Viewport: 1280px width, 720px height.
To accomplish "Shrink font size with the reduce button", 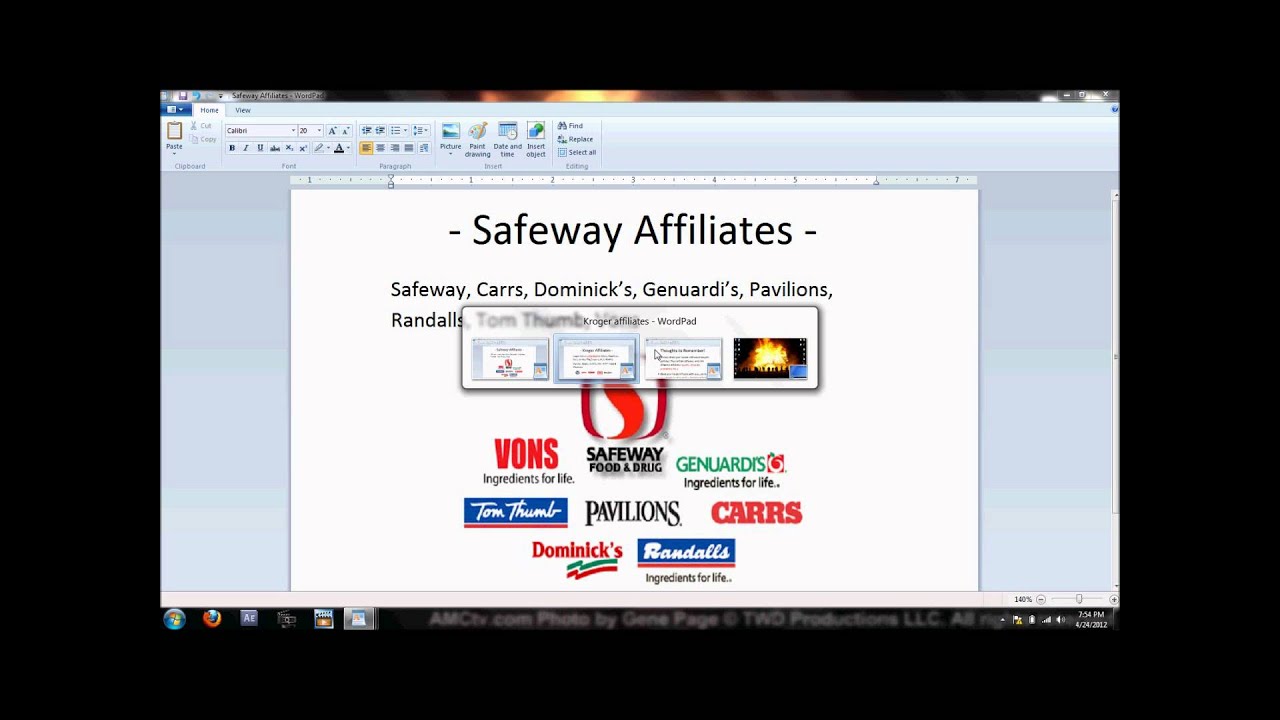I will (346, 131).
